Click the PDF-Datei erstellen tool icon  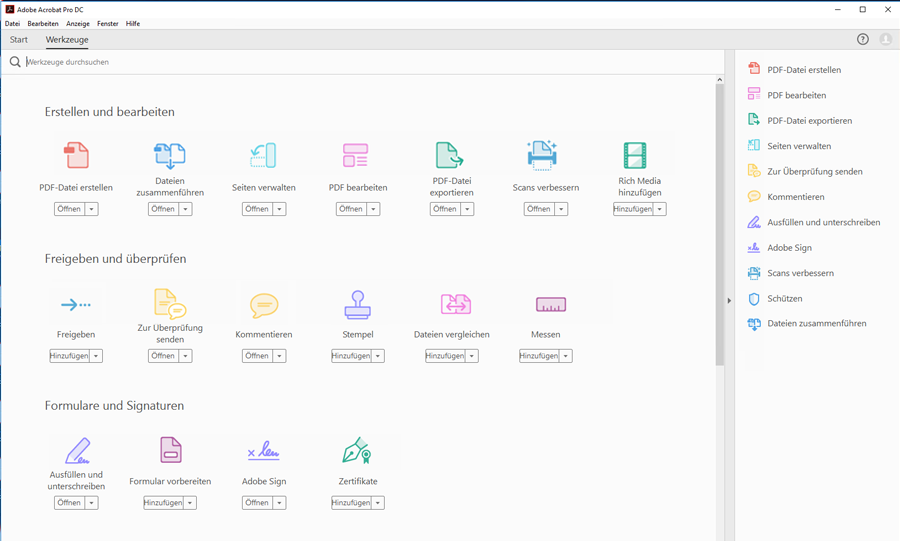coord(76,155)
